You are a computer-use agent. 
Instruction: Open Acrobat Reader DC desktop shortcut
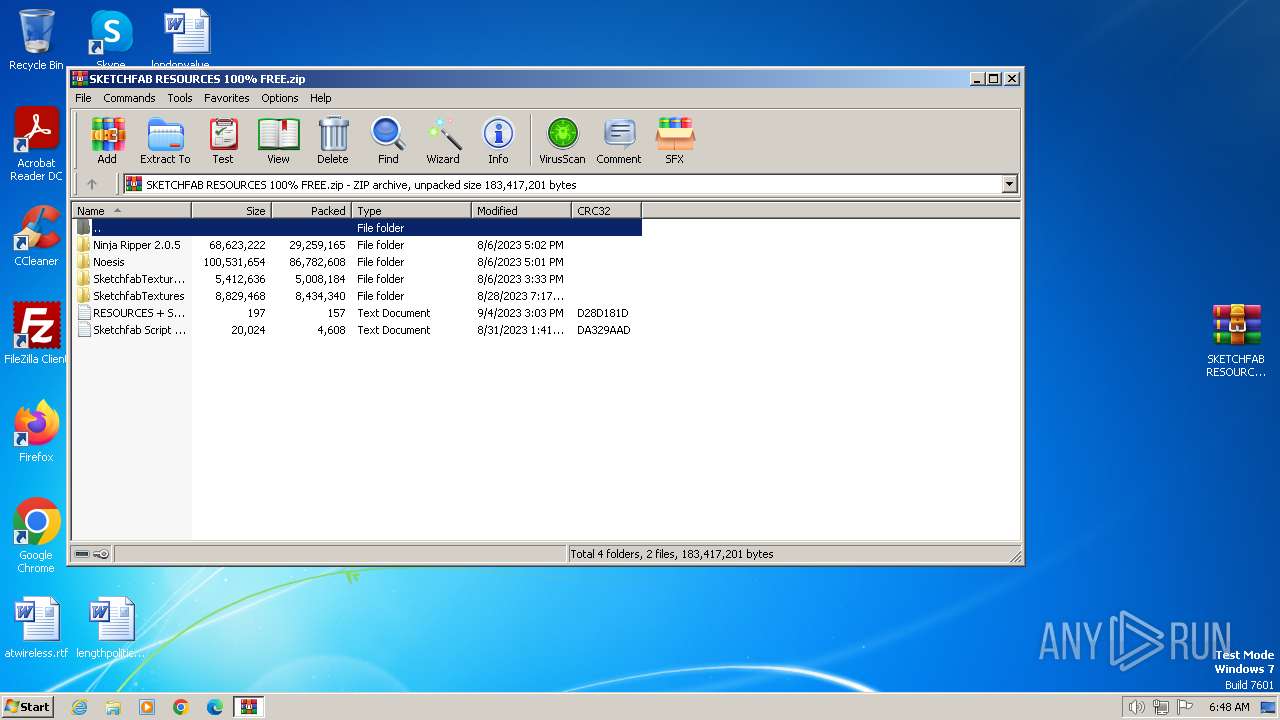click(x=36, y=144)
